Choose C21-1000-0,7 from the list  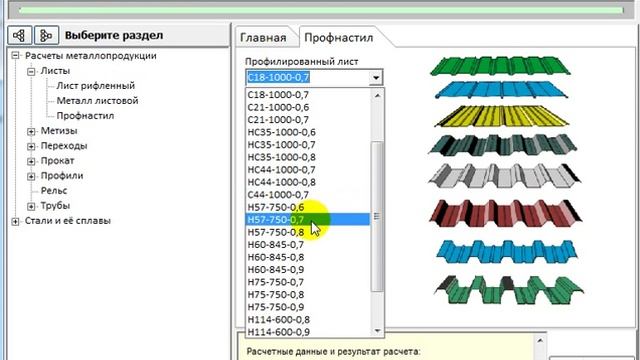tap(308, 120)
